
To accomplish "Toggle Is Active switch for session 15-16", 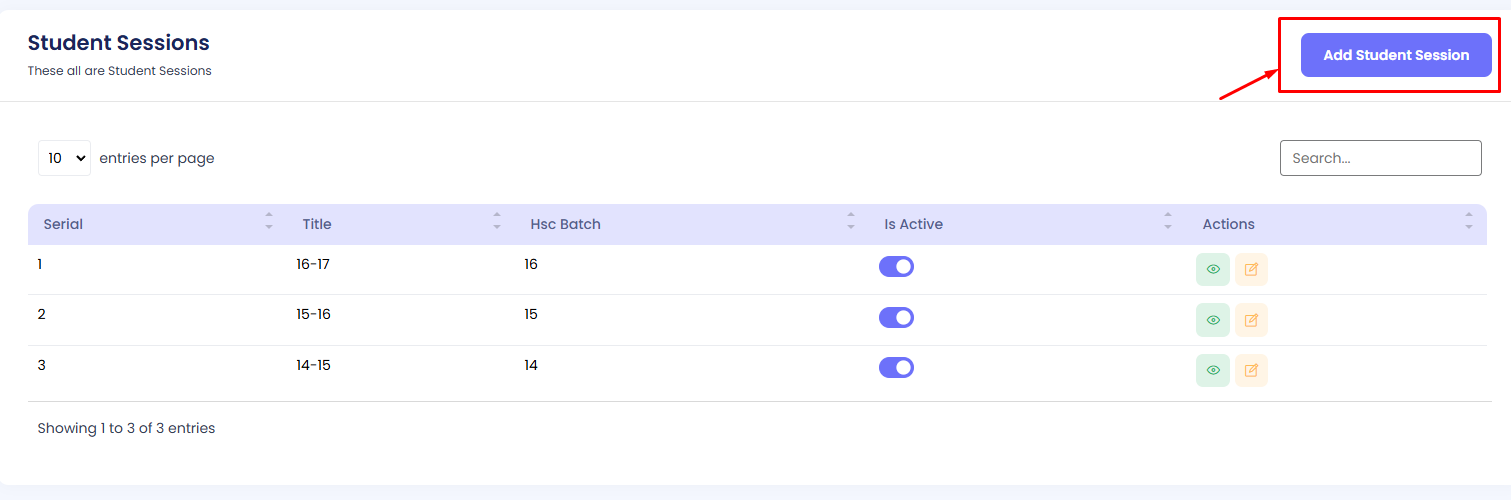I will tap(896, 317).
